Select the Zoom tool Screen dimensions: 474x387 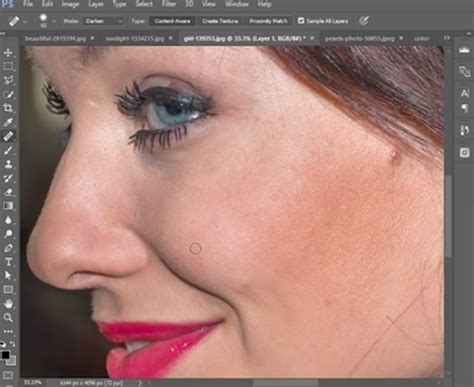8,317
